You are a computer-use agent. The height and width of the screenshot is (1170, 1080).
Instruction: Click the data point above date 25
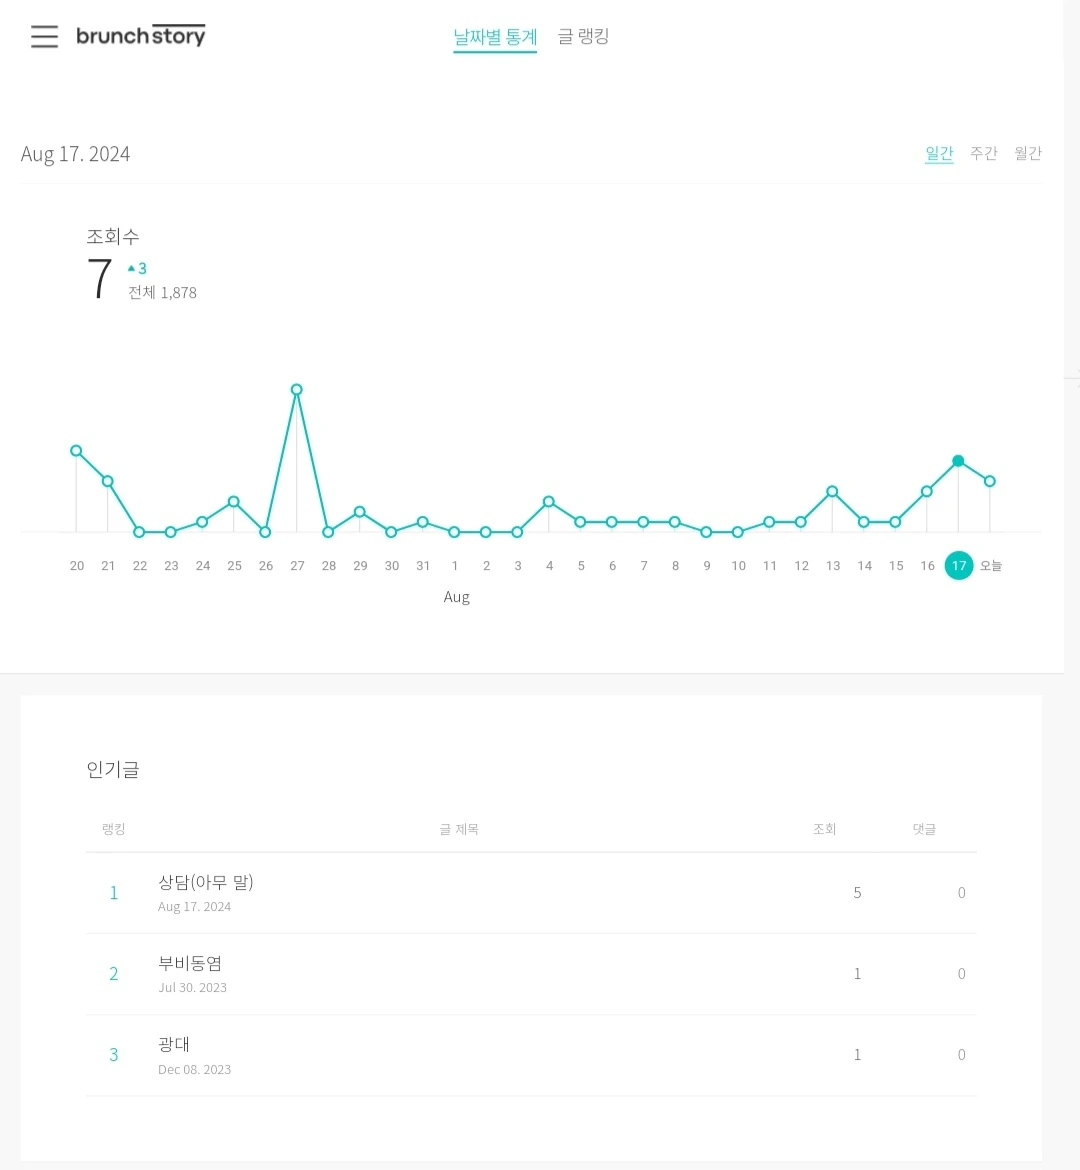(x=234, y=501)
